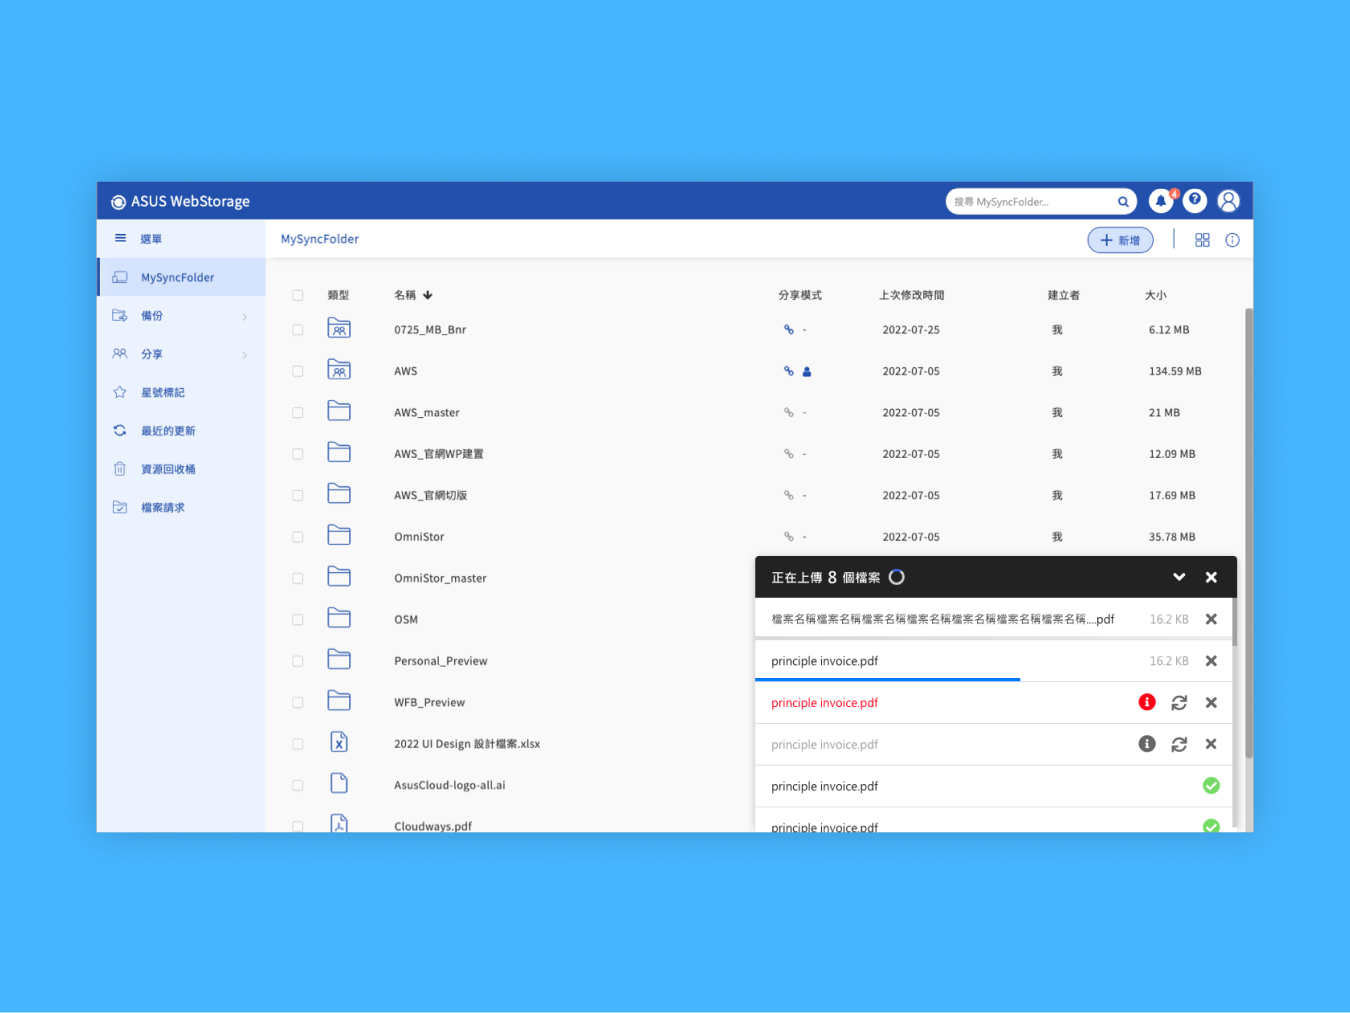Check the box for AWS folder
This screenshot has width=1350, height=1013.
297,371
